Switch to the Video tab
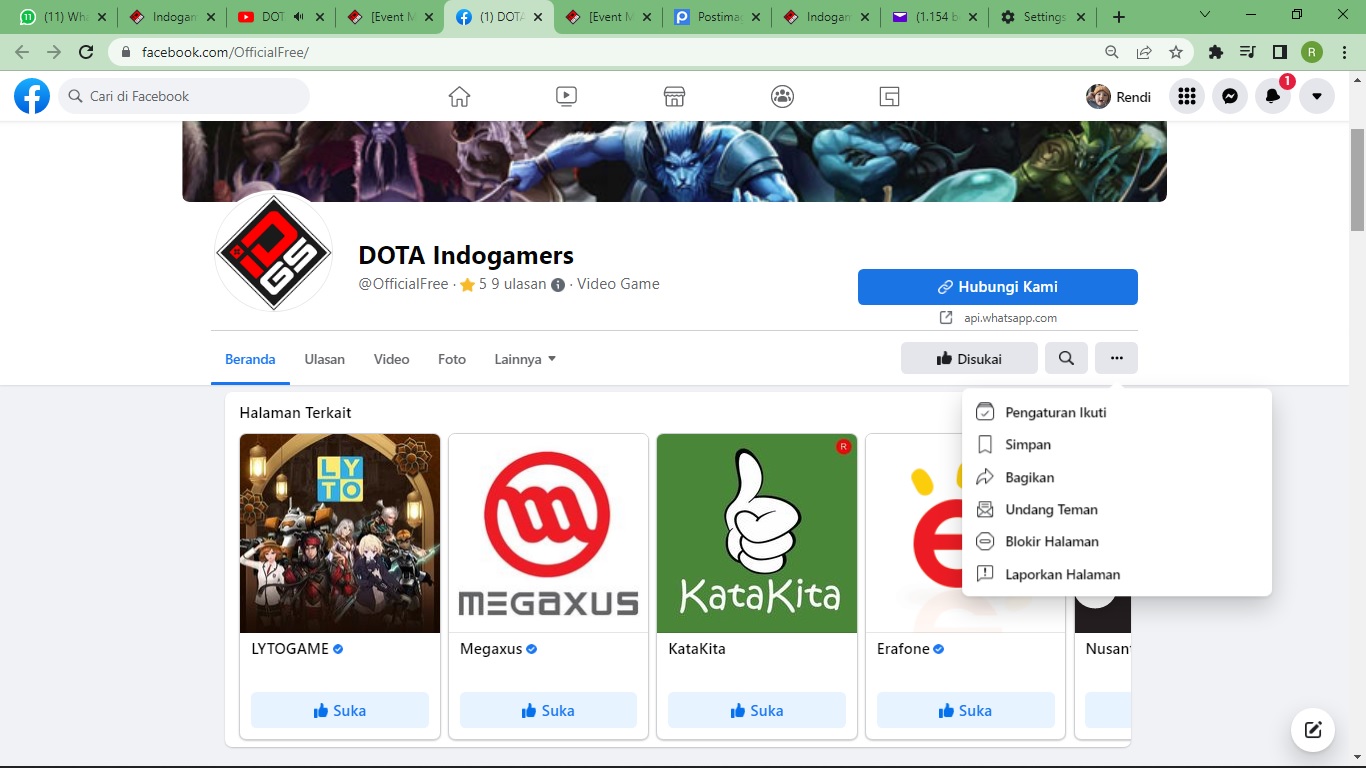 click(x=392, y=359)
